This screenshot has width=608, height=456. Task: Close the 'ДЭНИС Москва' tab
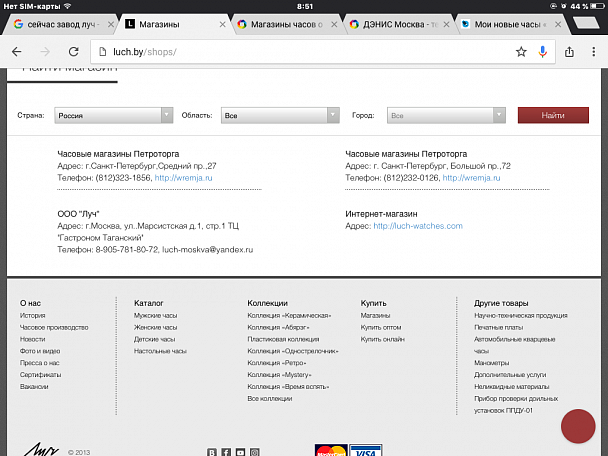446,24
